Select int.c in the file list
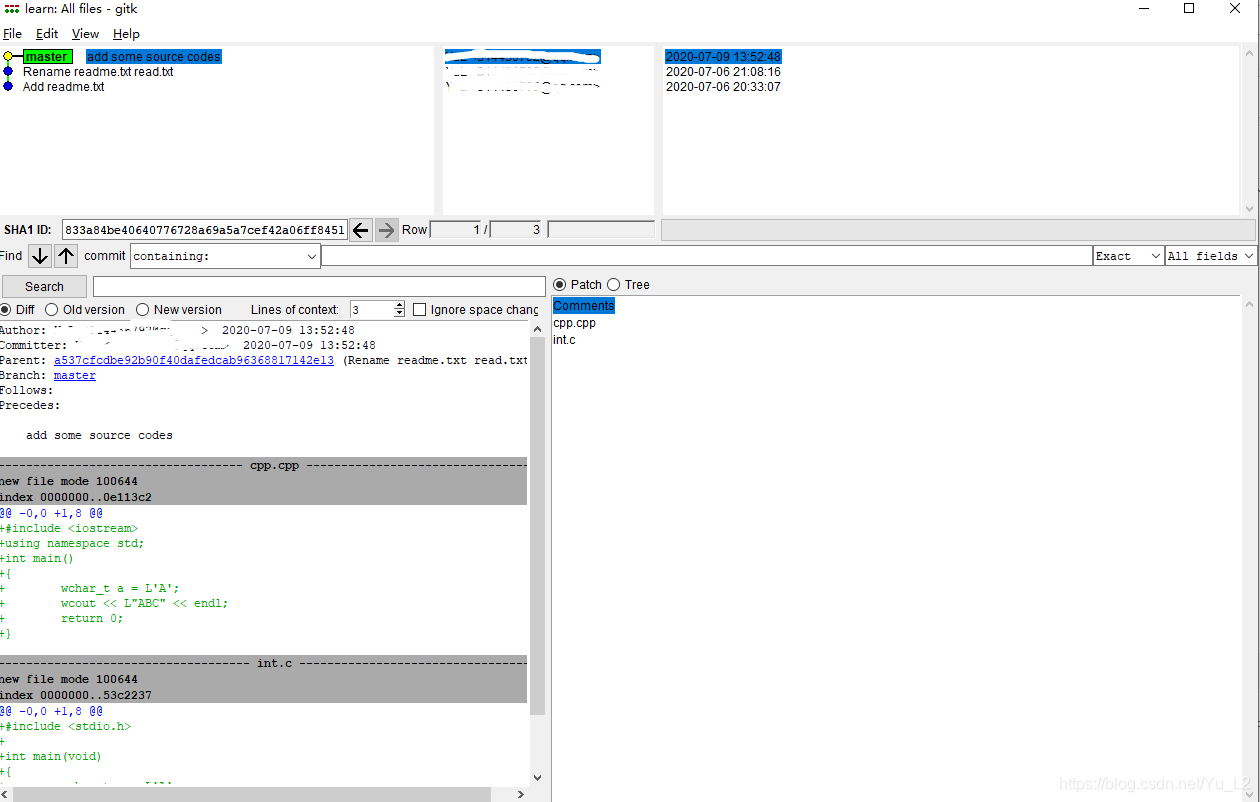The height and width of the screenshot is (802, 1260). coord(564,340)
